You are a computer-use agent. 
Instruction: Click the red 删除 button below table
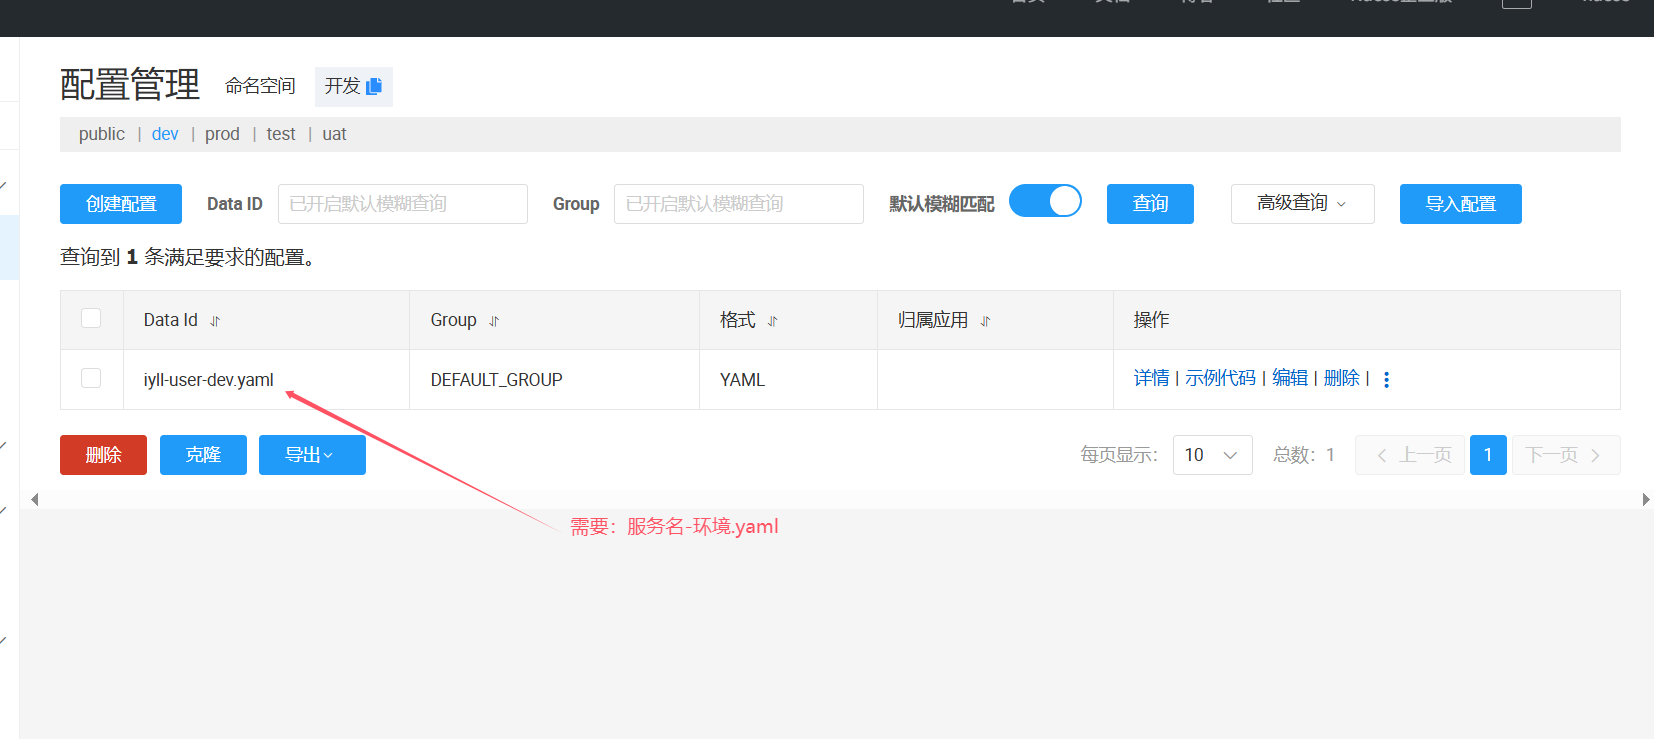pos(103,455)
